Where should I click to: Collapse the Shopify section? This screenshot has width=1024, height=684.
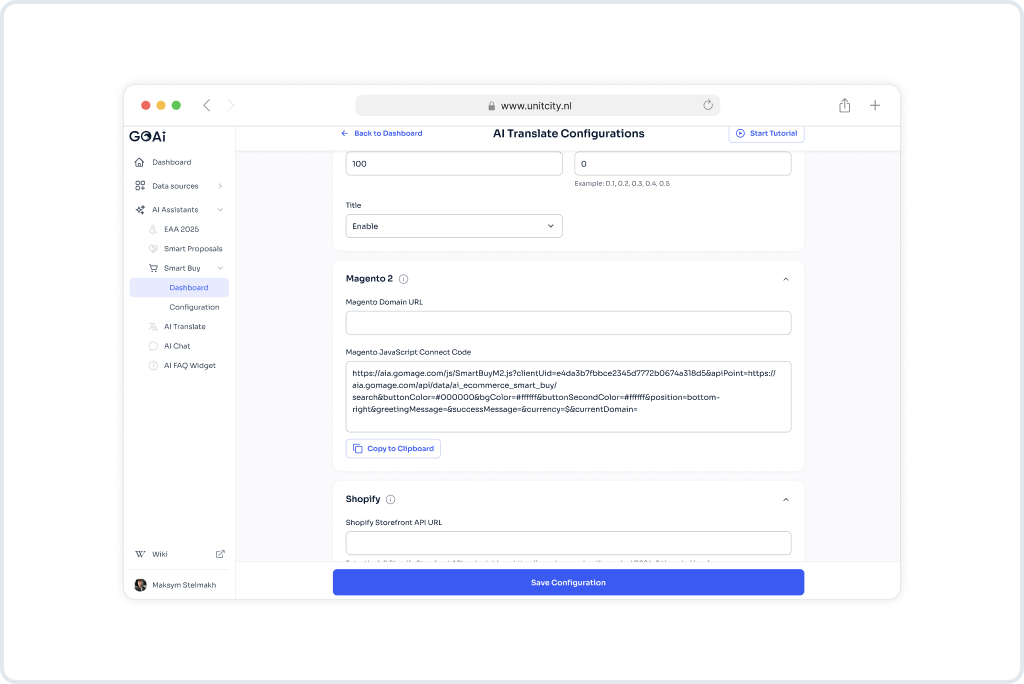(786, 499)
